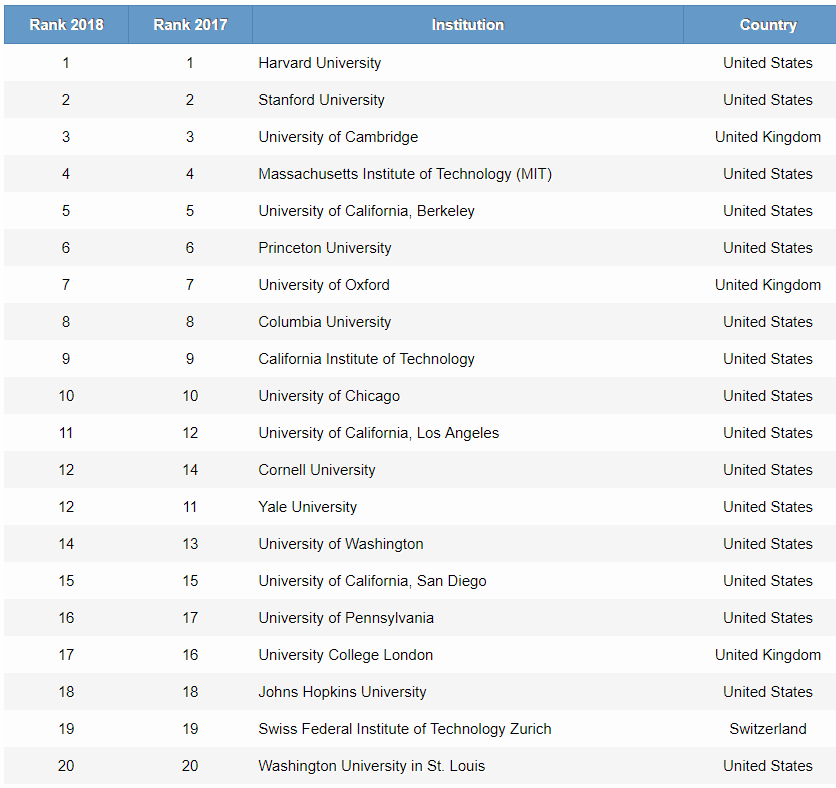Screen dimensions: 836x788
Task: Select the Institution column header
Action: coord(467,25)
